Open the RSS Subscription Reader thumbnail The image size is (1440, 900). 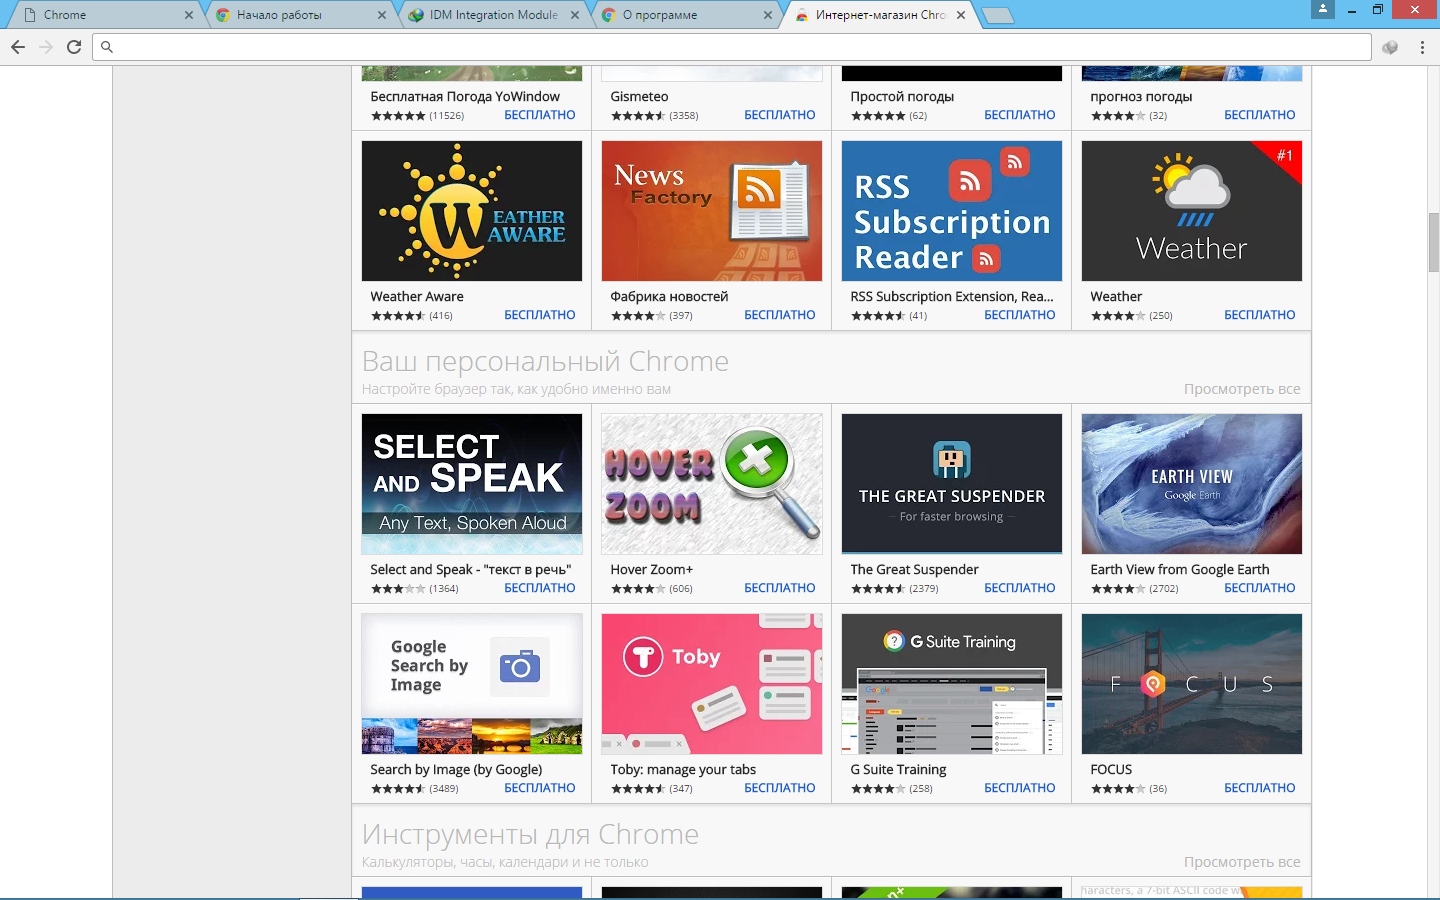(x=952, y=211)
